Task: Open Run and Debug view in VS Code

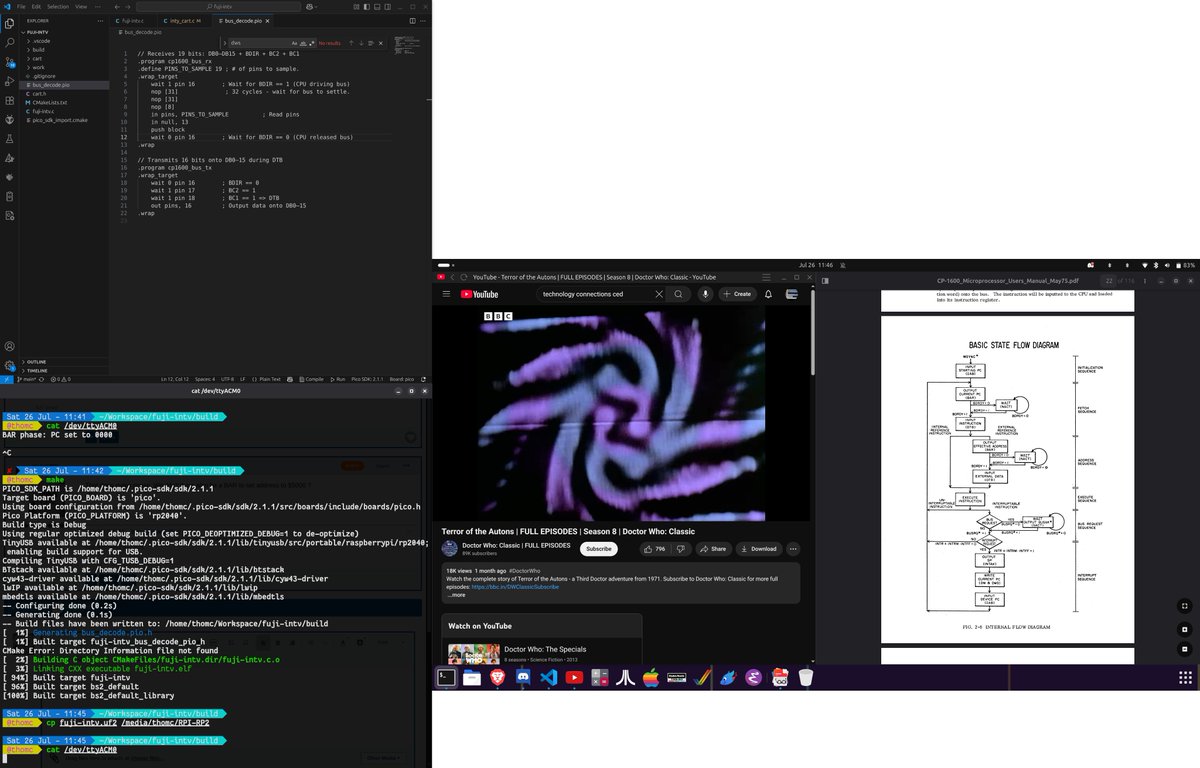Action: tap(10, 81)
